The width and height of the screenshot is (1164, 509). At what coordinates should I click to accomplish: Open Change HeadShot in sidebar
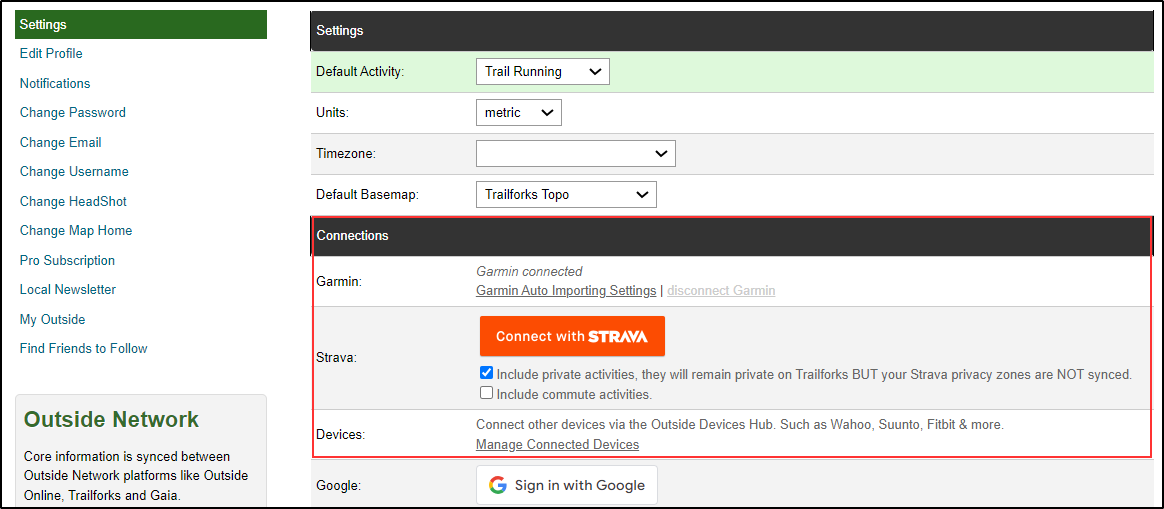pos(73,202)
